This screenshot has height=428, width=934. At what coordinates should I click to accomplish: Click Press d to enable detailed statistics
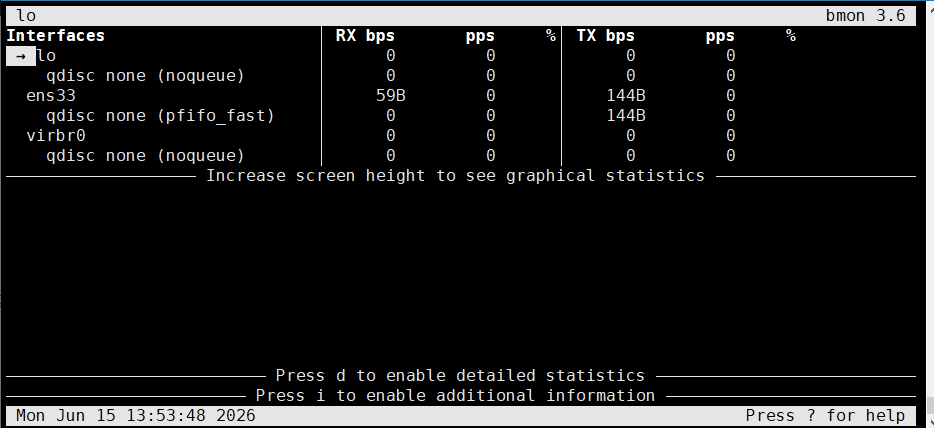point(460,376)
